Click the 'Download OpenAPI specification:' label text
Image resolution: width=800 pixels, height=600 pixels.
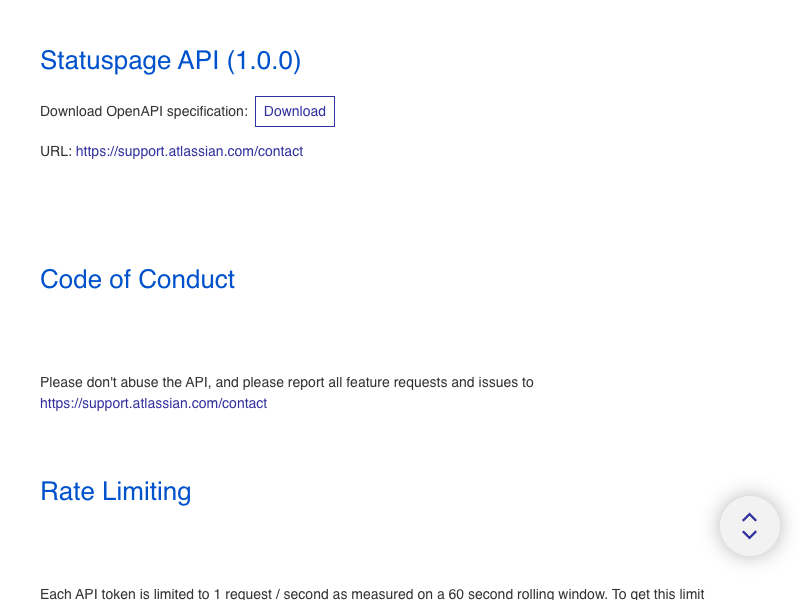[x=144, y=111]
